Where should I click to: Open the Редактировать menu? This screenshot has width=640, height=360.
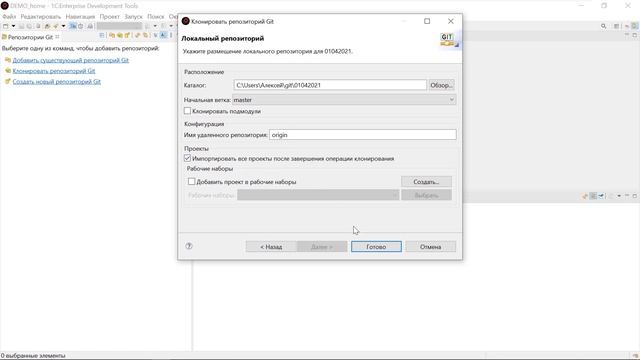(x=40, y=17)
